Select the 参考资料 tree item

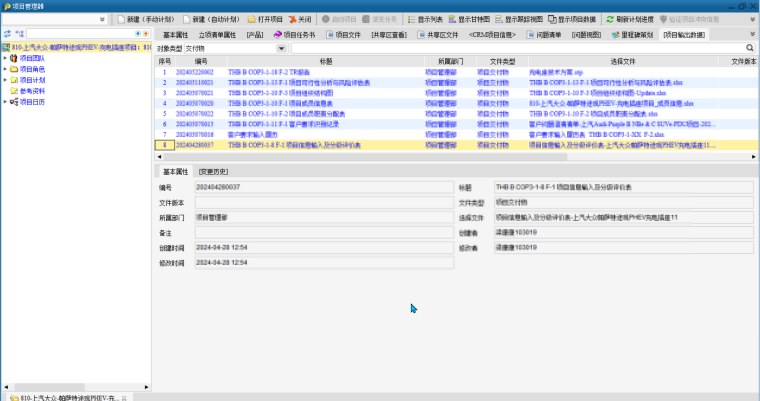coord(32,91)
